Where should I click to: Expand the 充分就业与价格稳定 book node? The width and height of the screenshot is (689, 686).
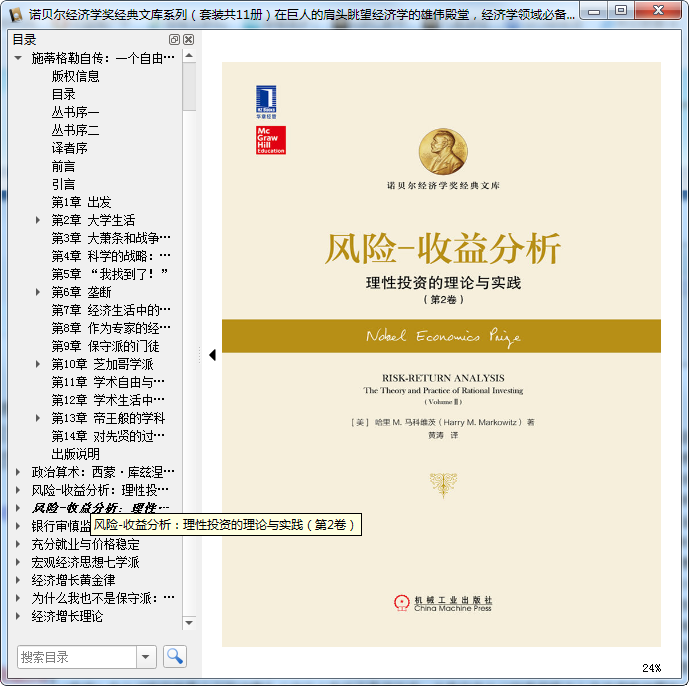[x=18, y=544]
